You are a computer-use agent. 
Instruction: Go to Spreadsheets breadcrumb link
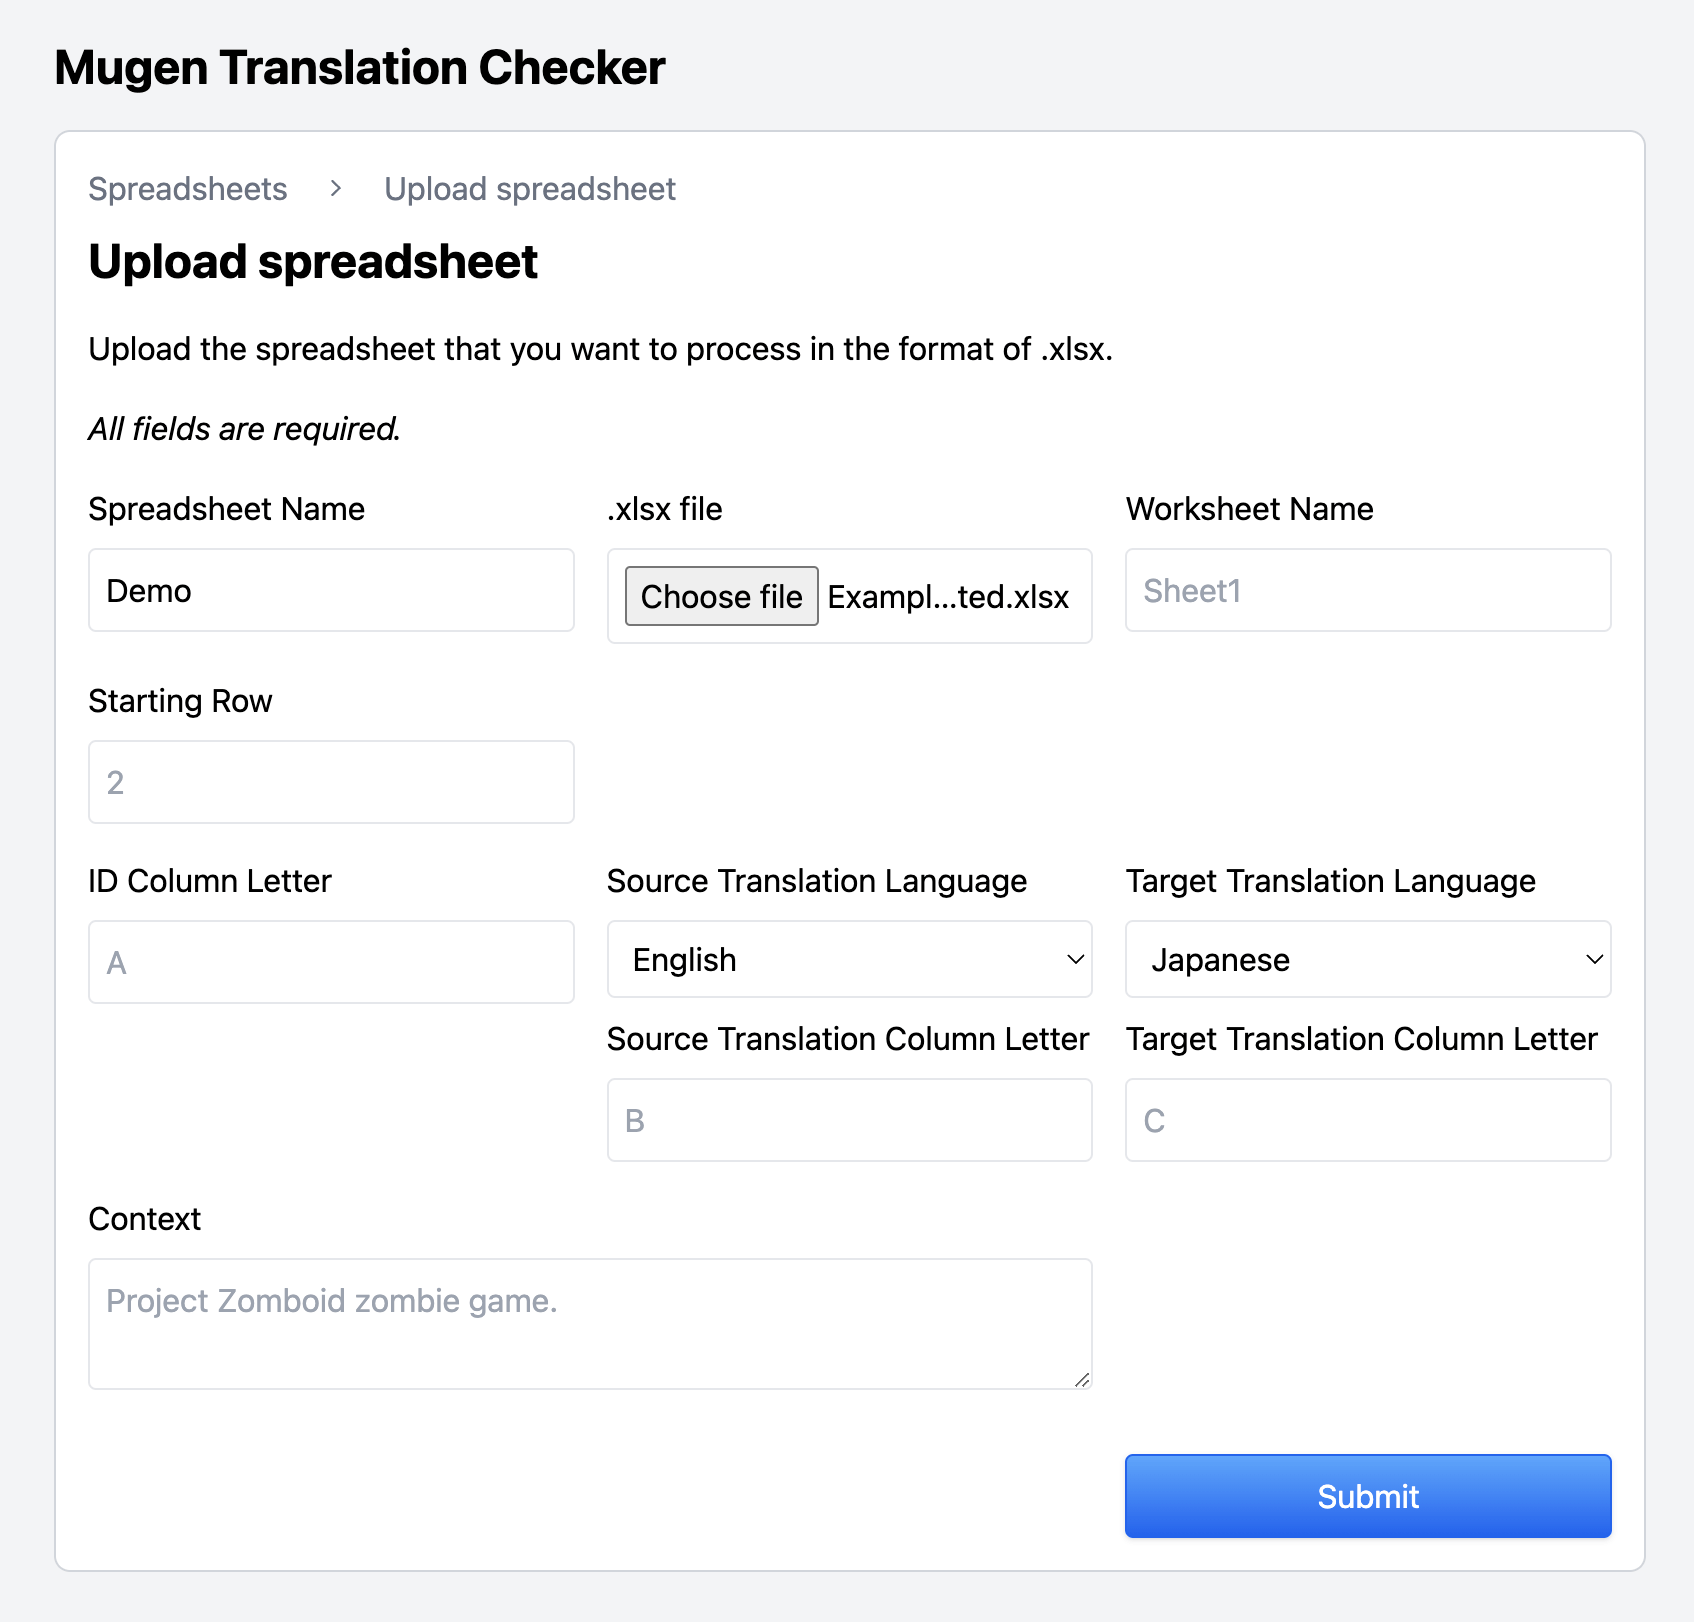[x=188, y=189]
